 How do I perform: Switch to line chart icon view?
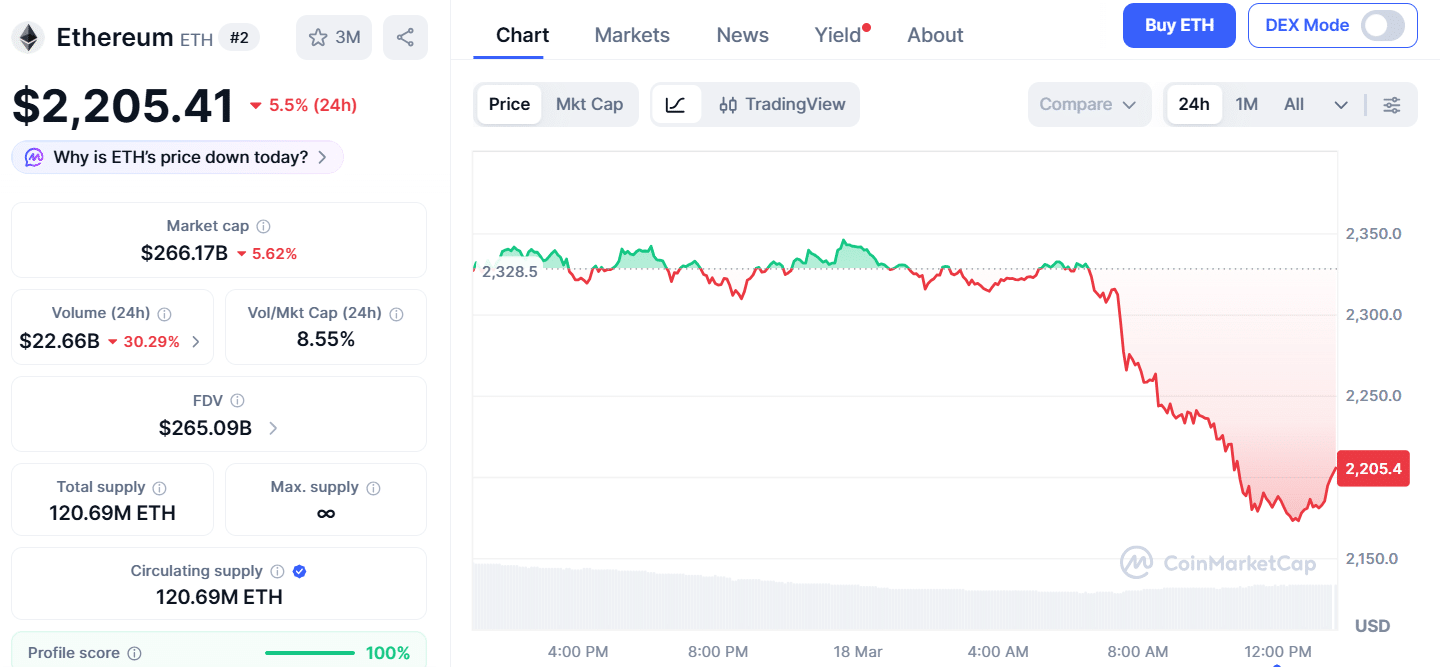676,105
